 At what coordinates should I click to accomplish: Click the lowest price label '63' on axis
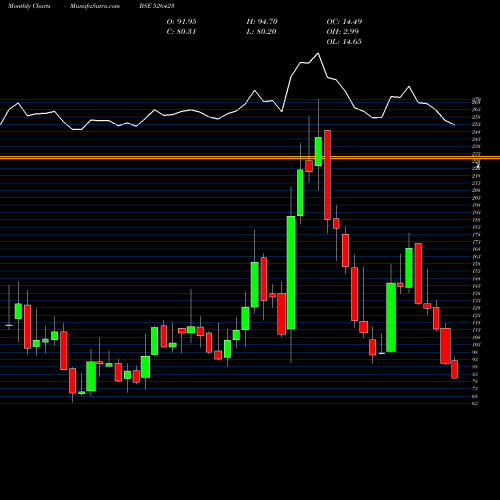[475, 403]
